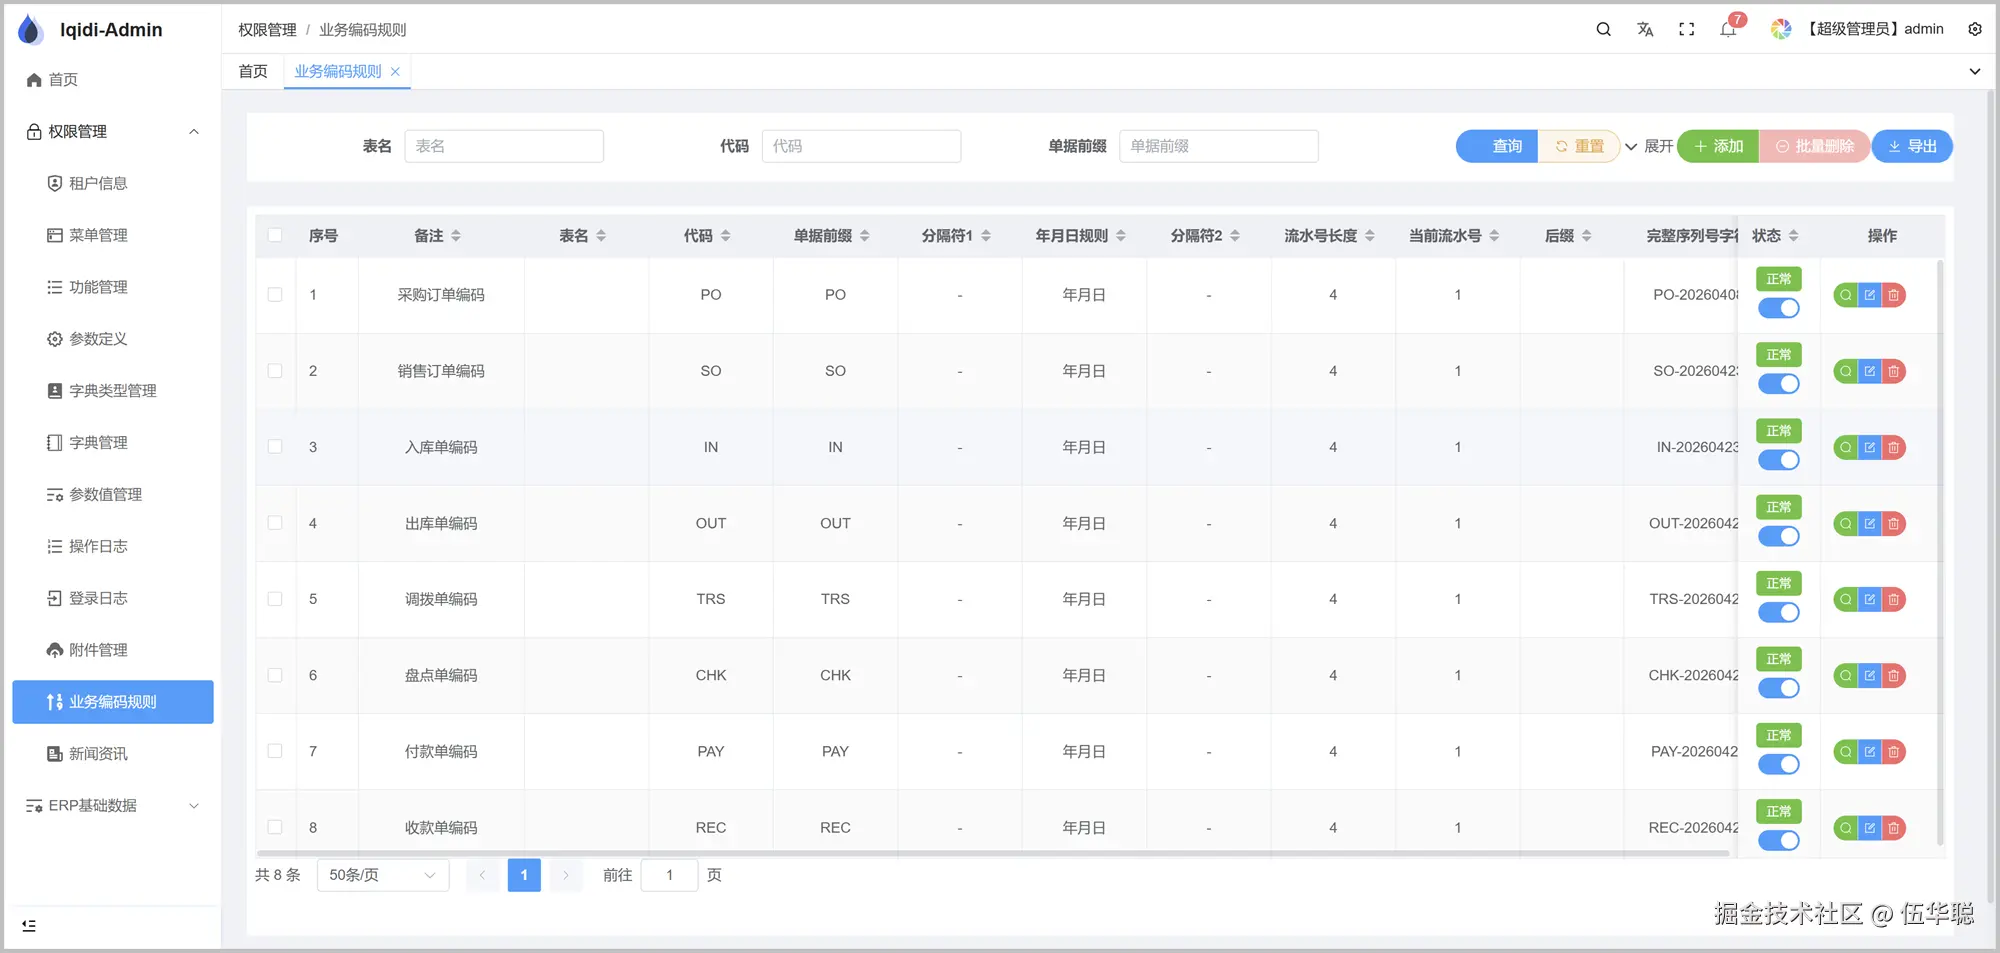Toggle status switch for PO row
The image size is (2000, 953).
tap(1779, 308)
